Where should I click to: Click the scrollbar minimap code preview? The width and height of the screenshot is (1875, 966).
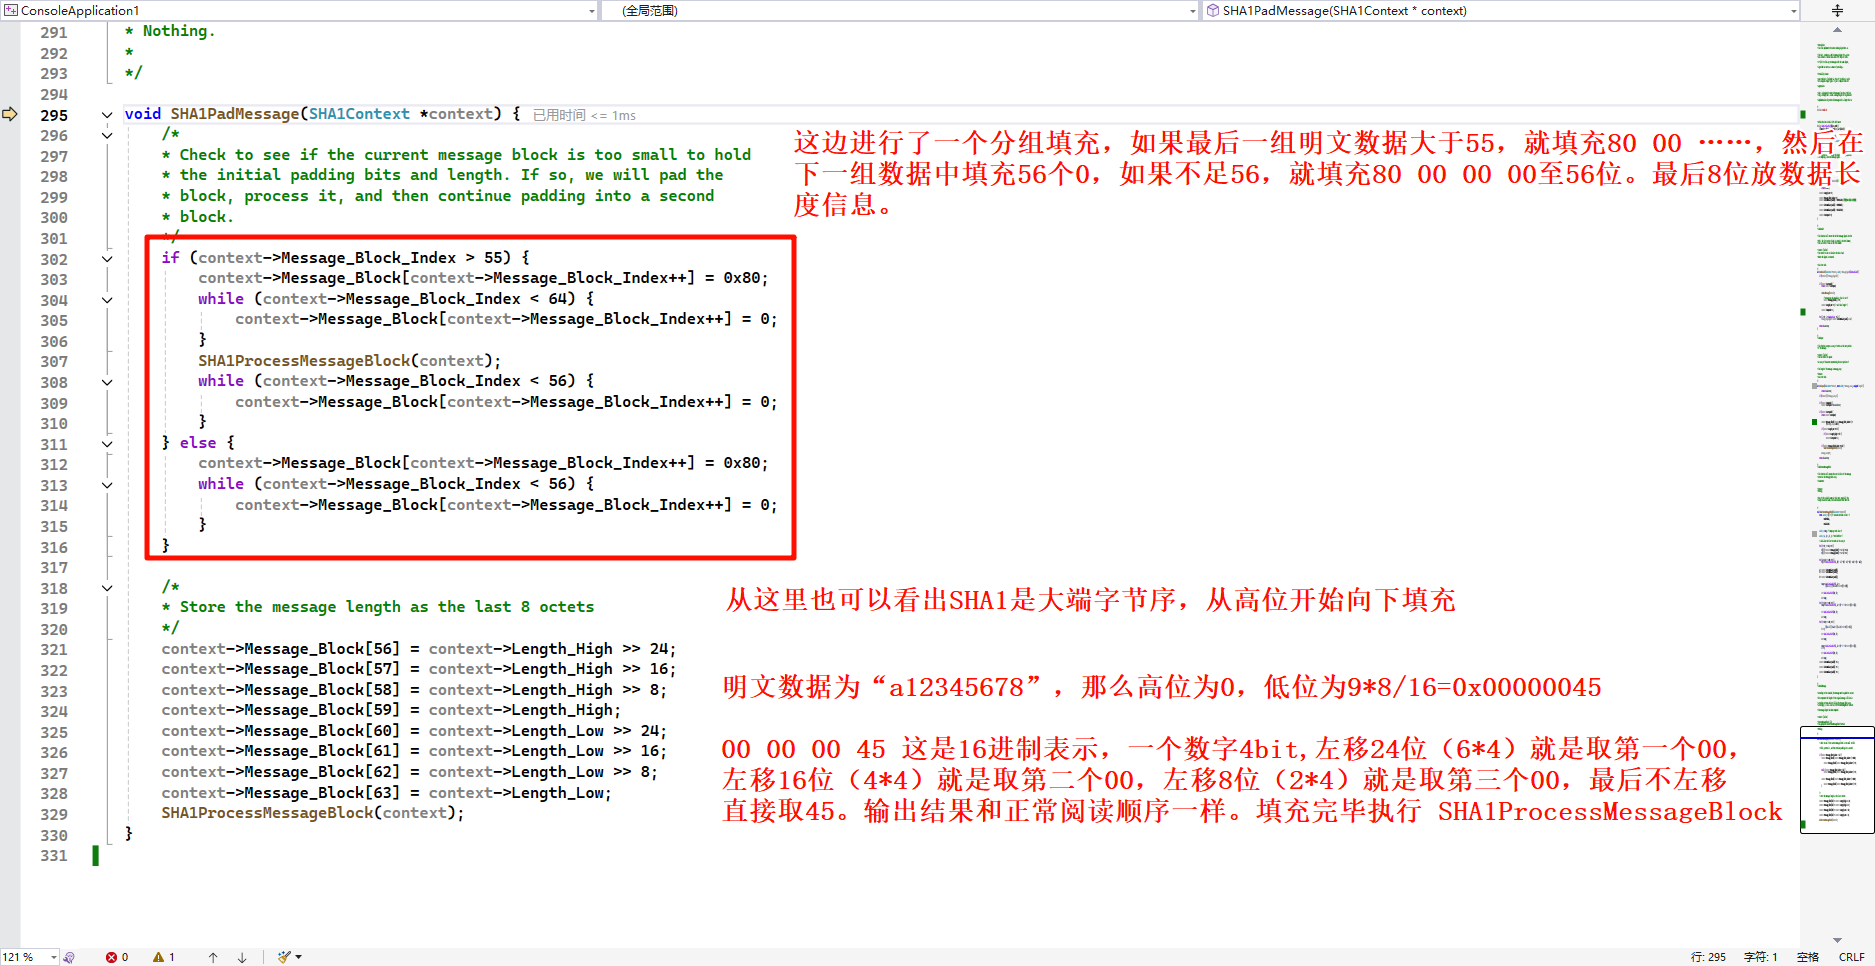(x=1837, y=780)
